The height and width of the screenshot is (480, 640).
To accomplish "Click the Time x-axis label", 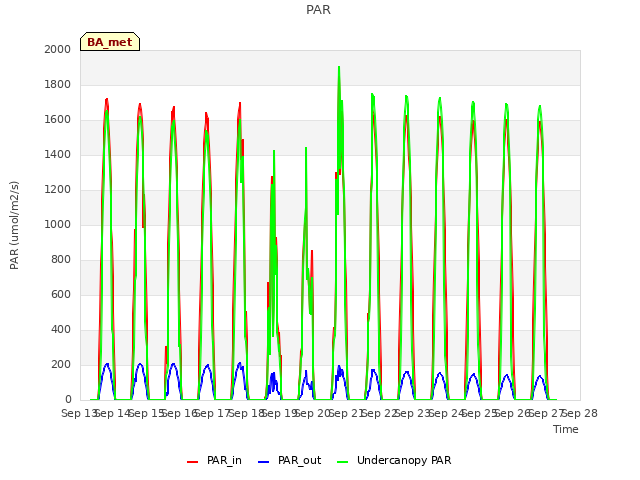I will point(566,429).
